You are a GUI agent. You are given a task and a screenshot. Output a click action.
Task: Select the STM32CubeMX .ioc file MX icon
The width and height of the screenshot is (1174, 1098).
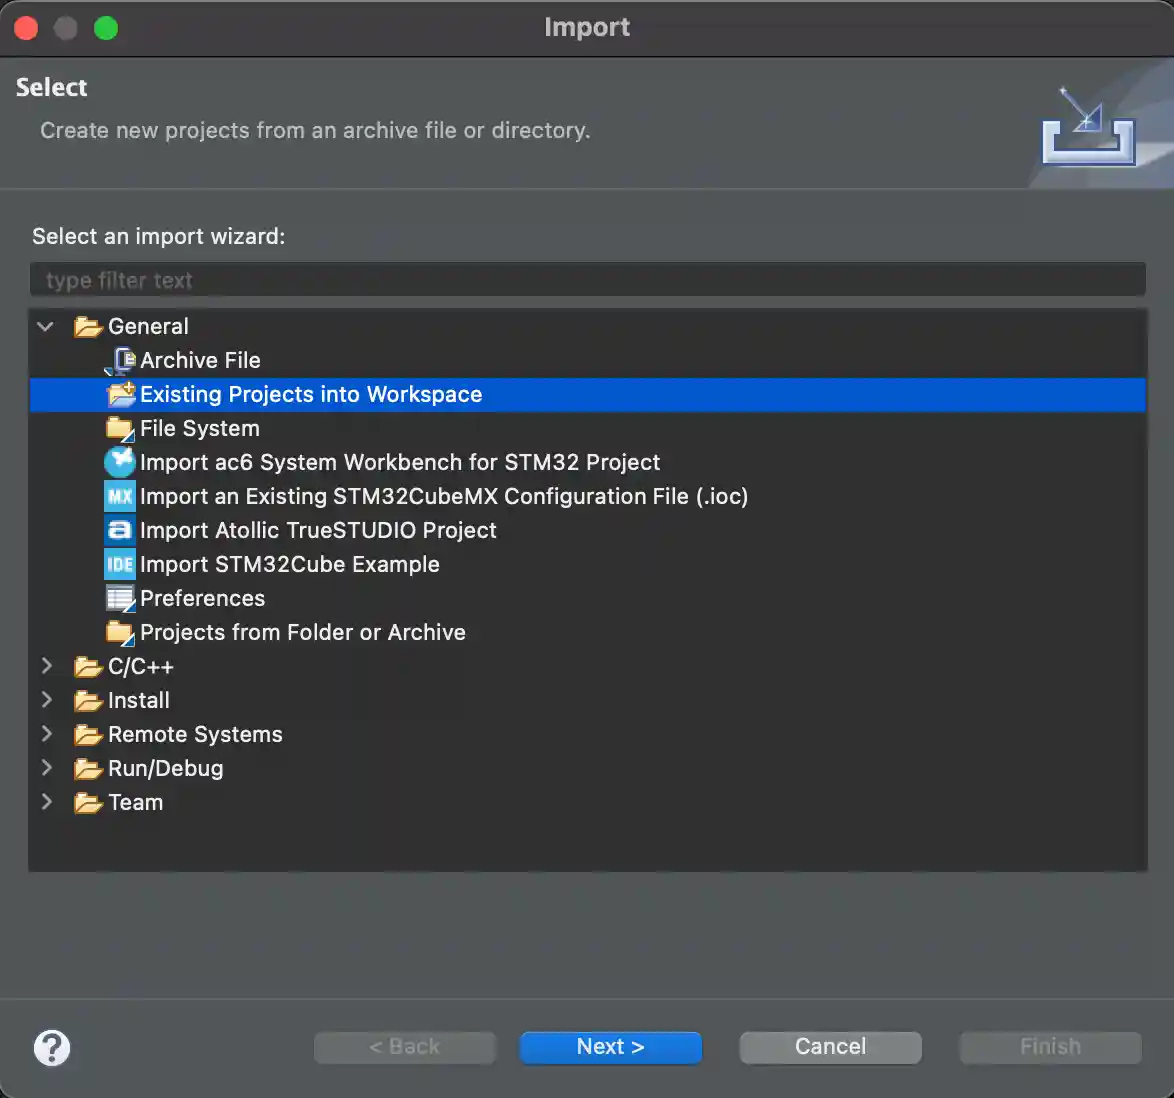[119, 496]
